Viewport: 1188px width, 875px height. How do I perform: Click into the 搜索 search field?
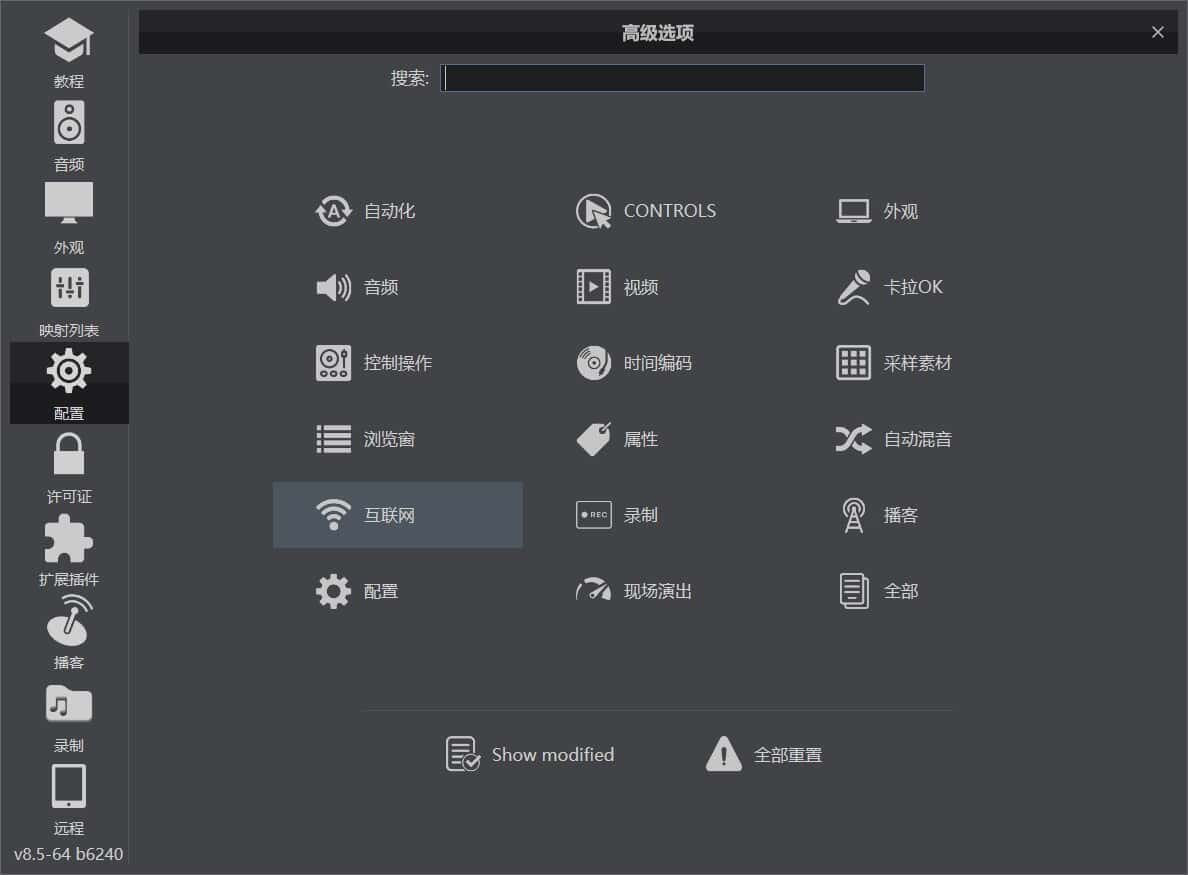pyautogui.click(x=683, y=78)
